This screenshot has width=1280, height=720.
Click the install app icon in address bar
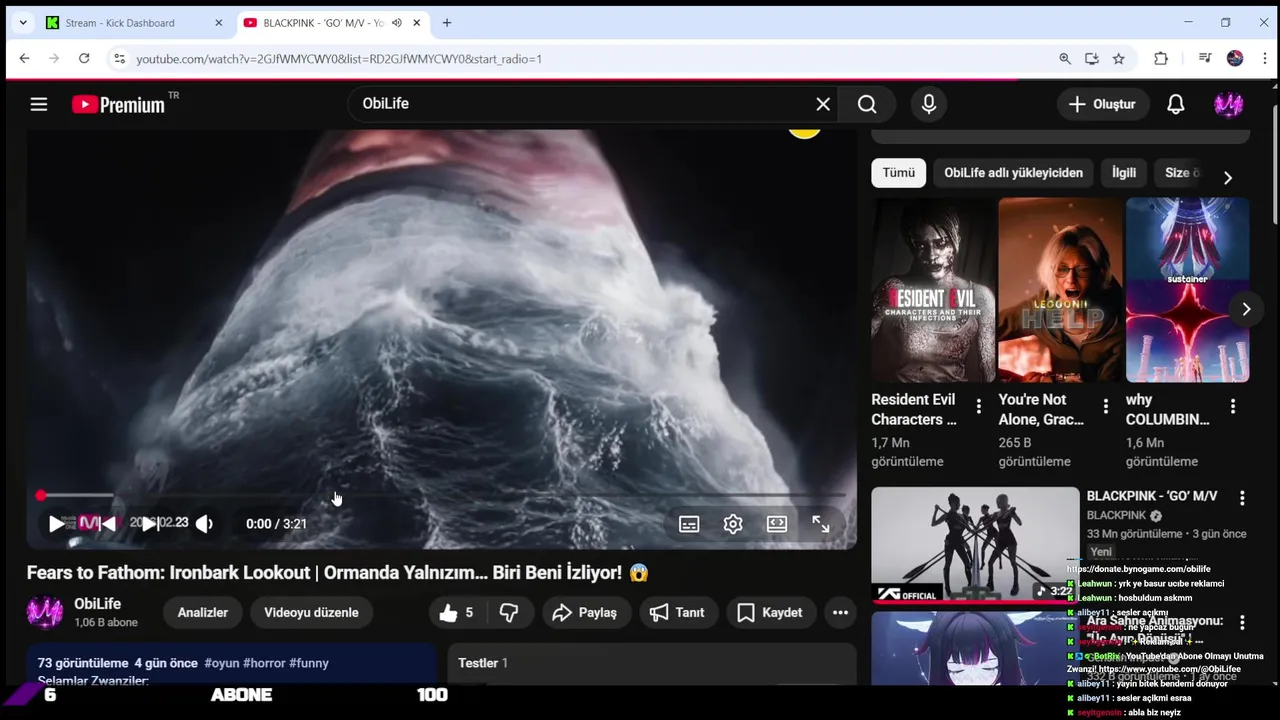(1092, 59)
